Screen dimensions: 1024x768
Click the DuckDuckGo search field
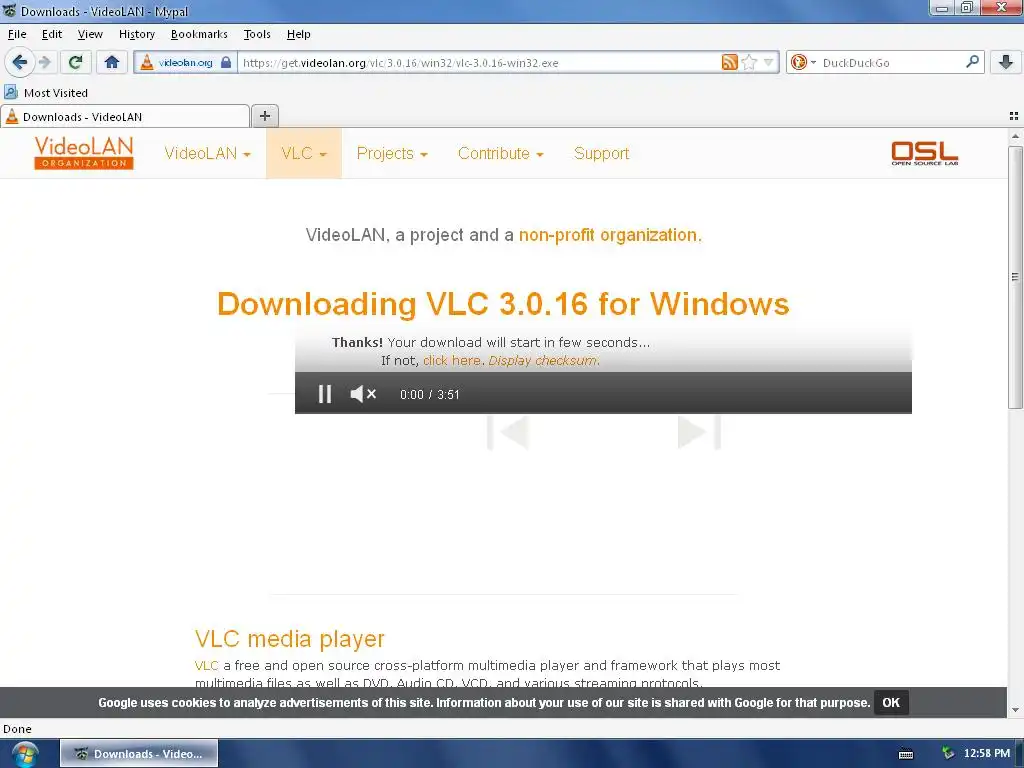891,63
